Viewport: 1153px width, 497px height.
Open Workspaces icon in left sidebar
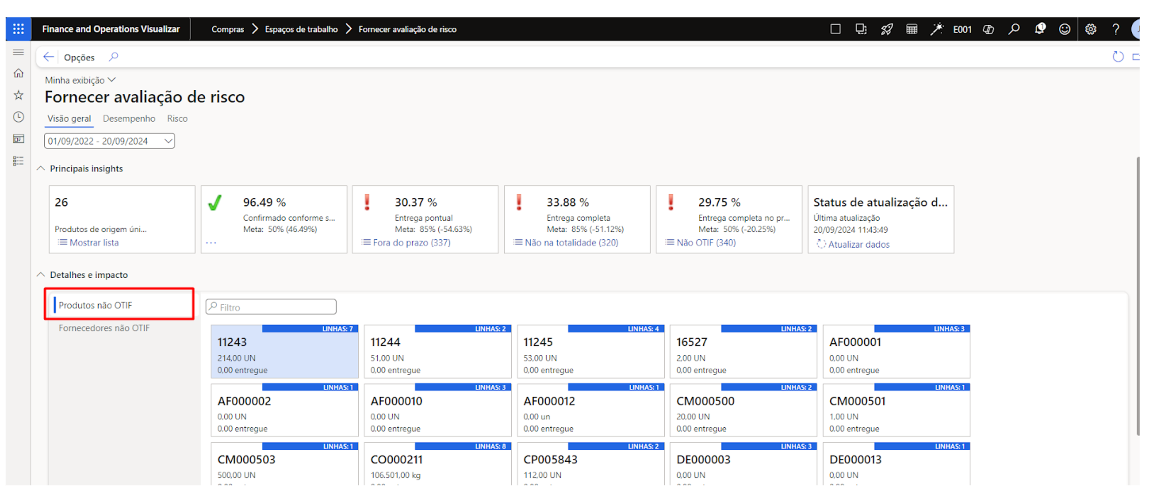[x=18, y=139]
